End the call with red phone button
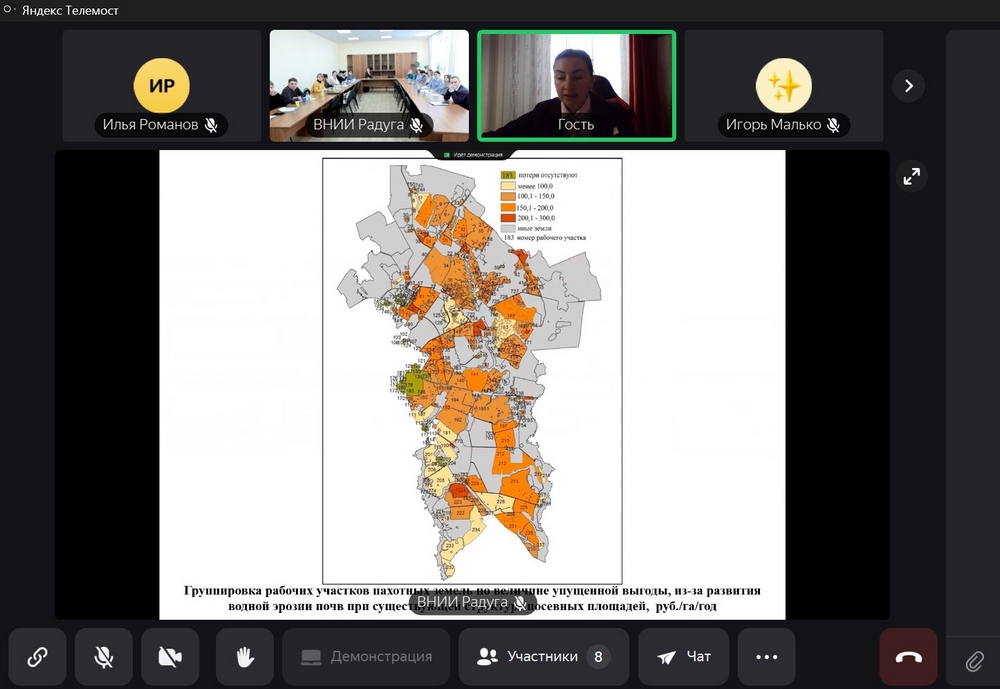1000x689 pixels. click(x=908, y=657)
